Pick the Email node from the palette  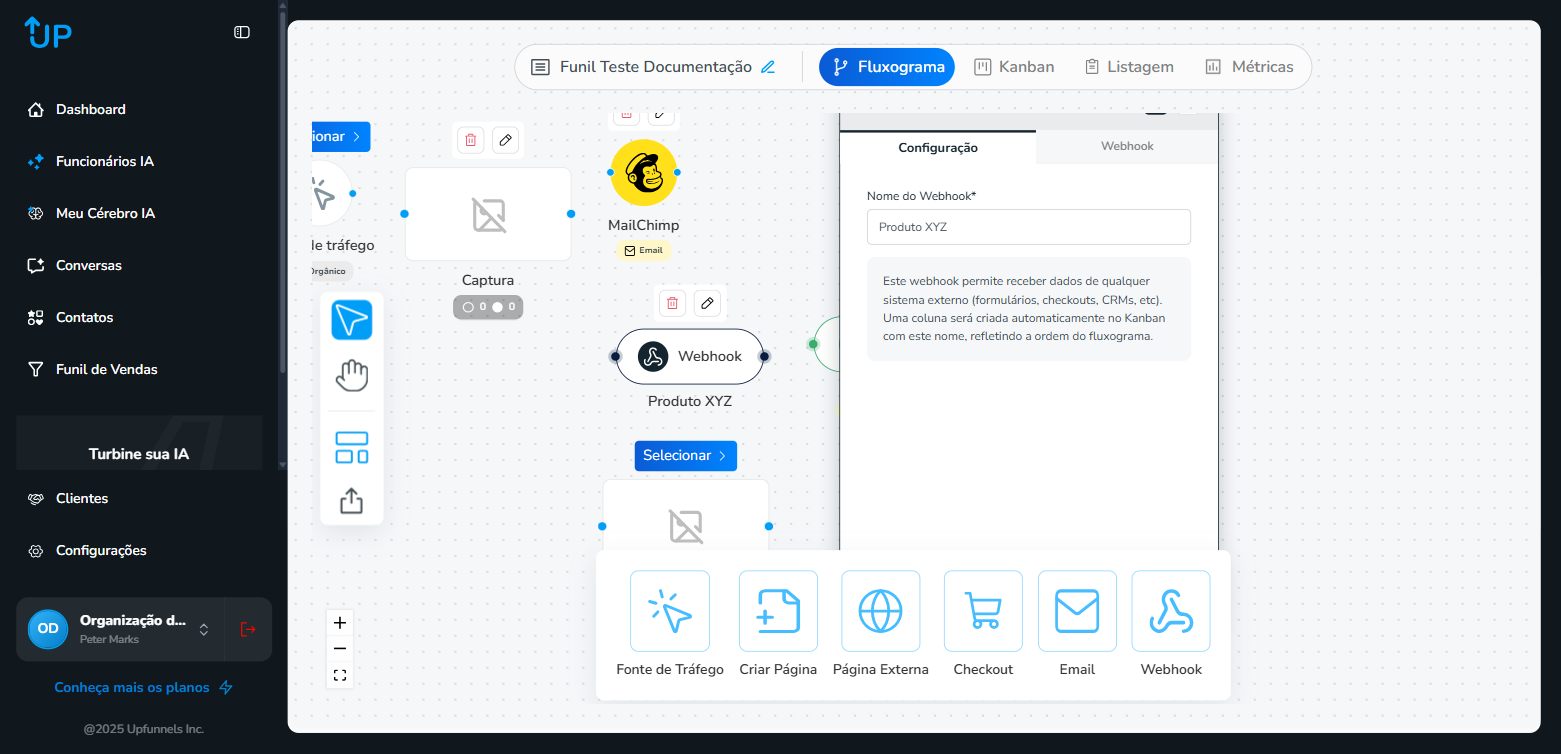(x=1077, y=611)
